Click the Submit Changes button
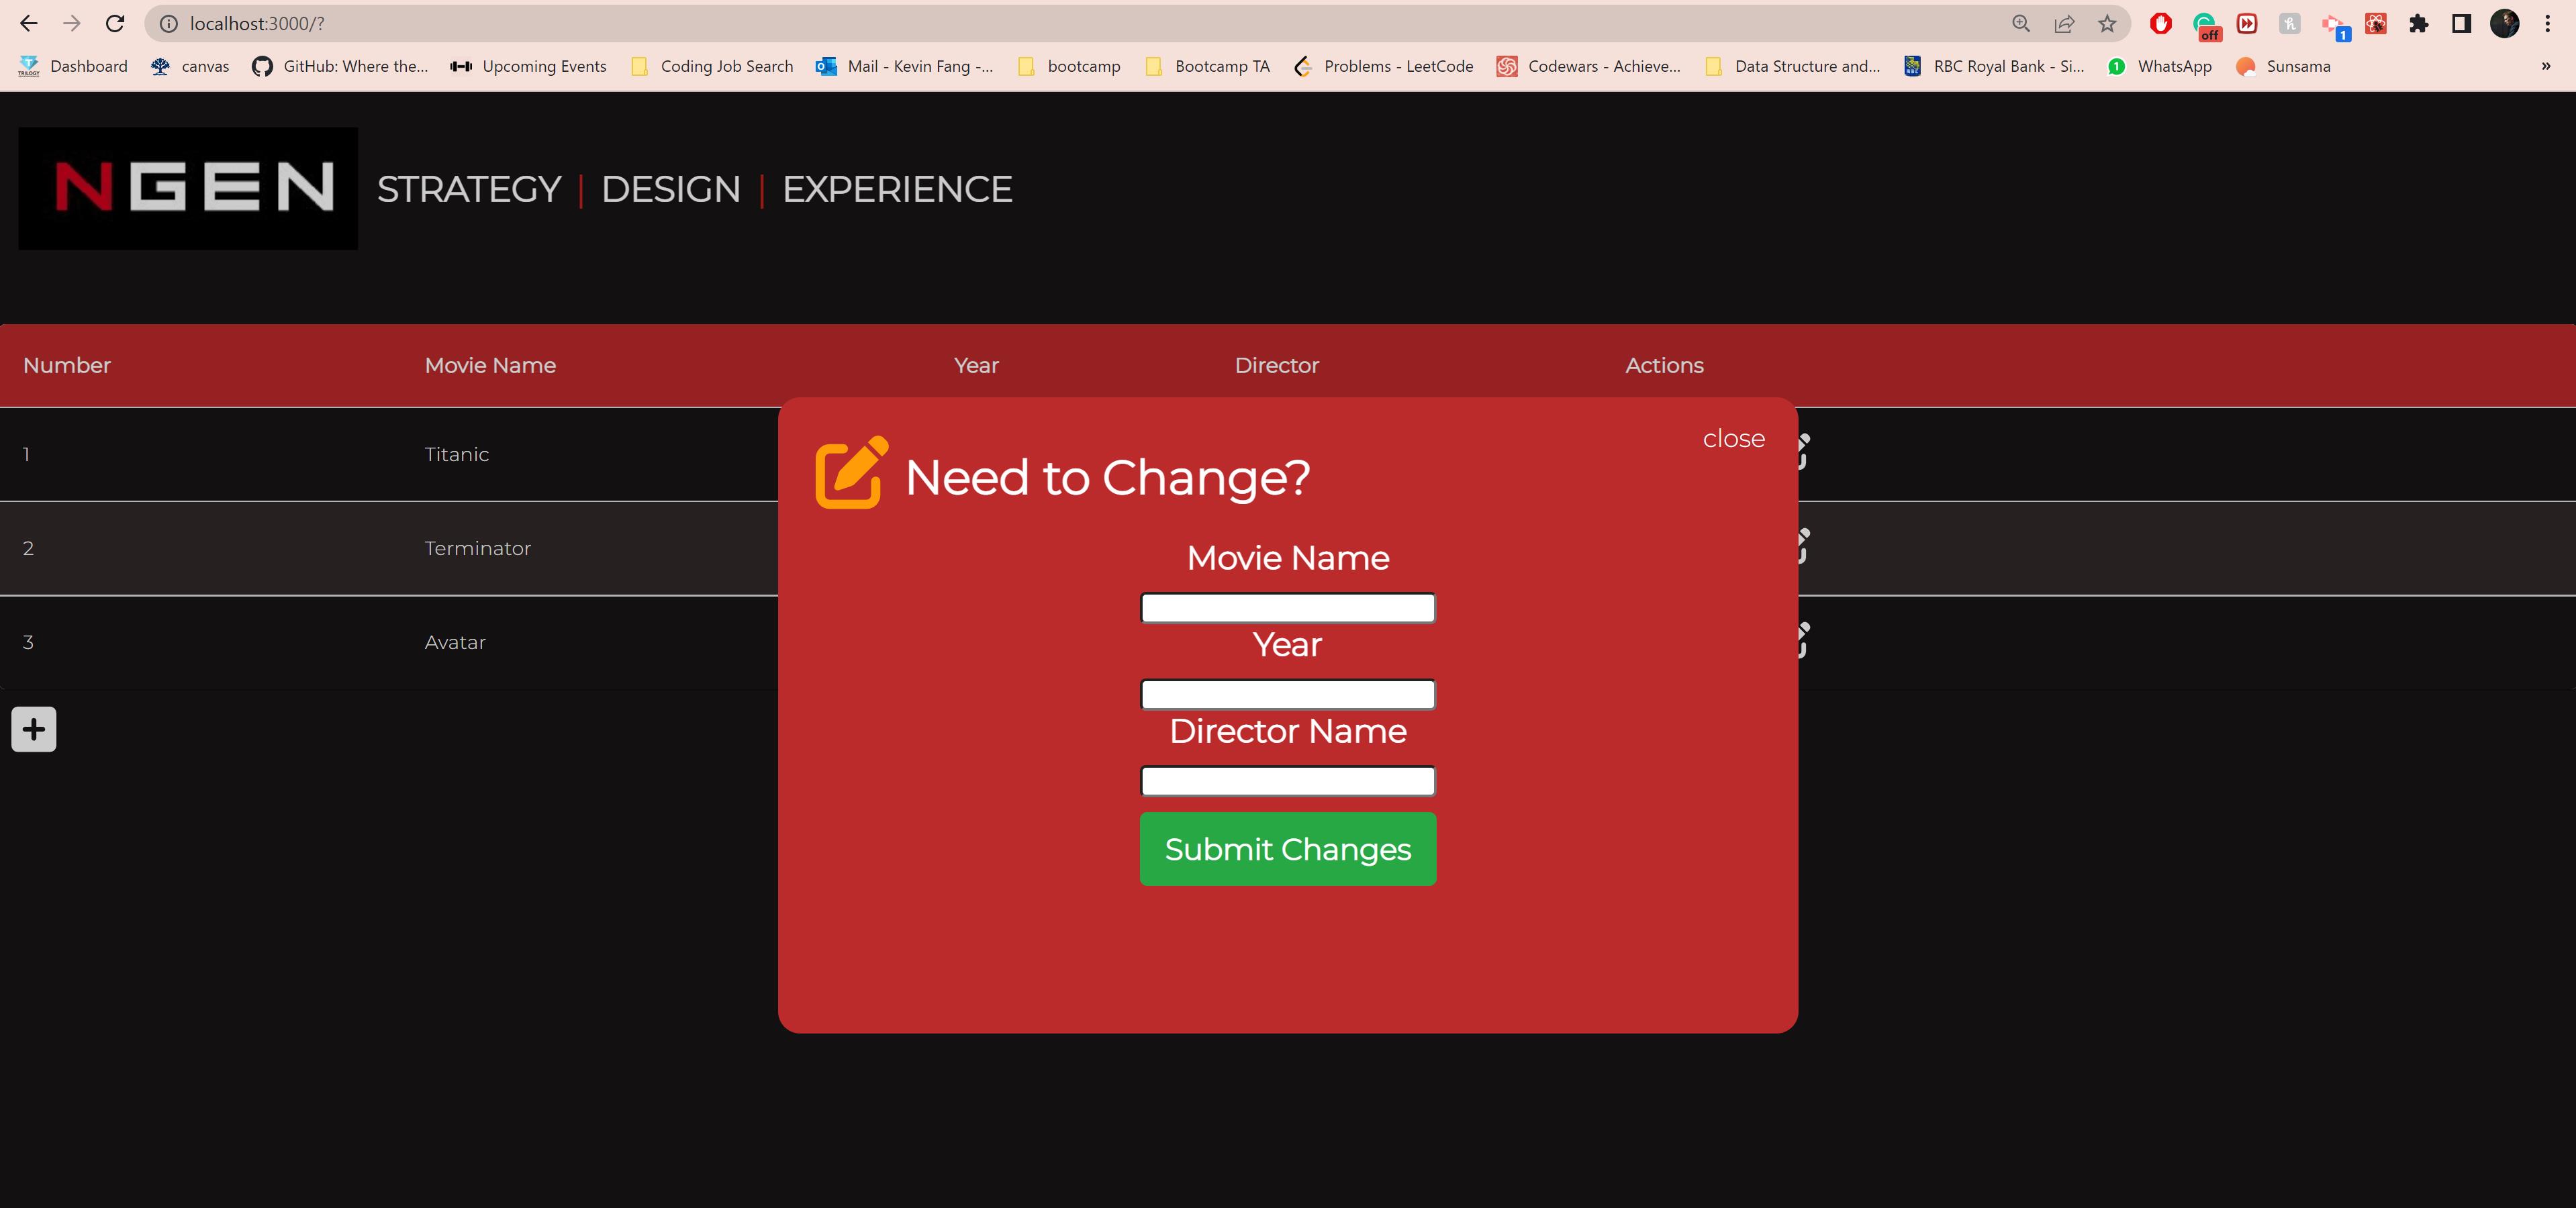Viewport: 2576px width, 1208px height. [1287, 848]
